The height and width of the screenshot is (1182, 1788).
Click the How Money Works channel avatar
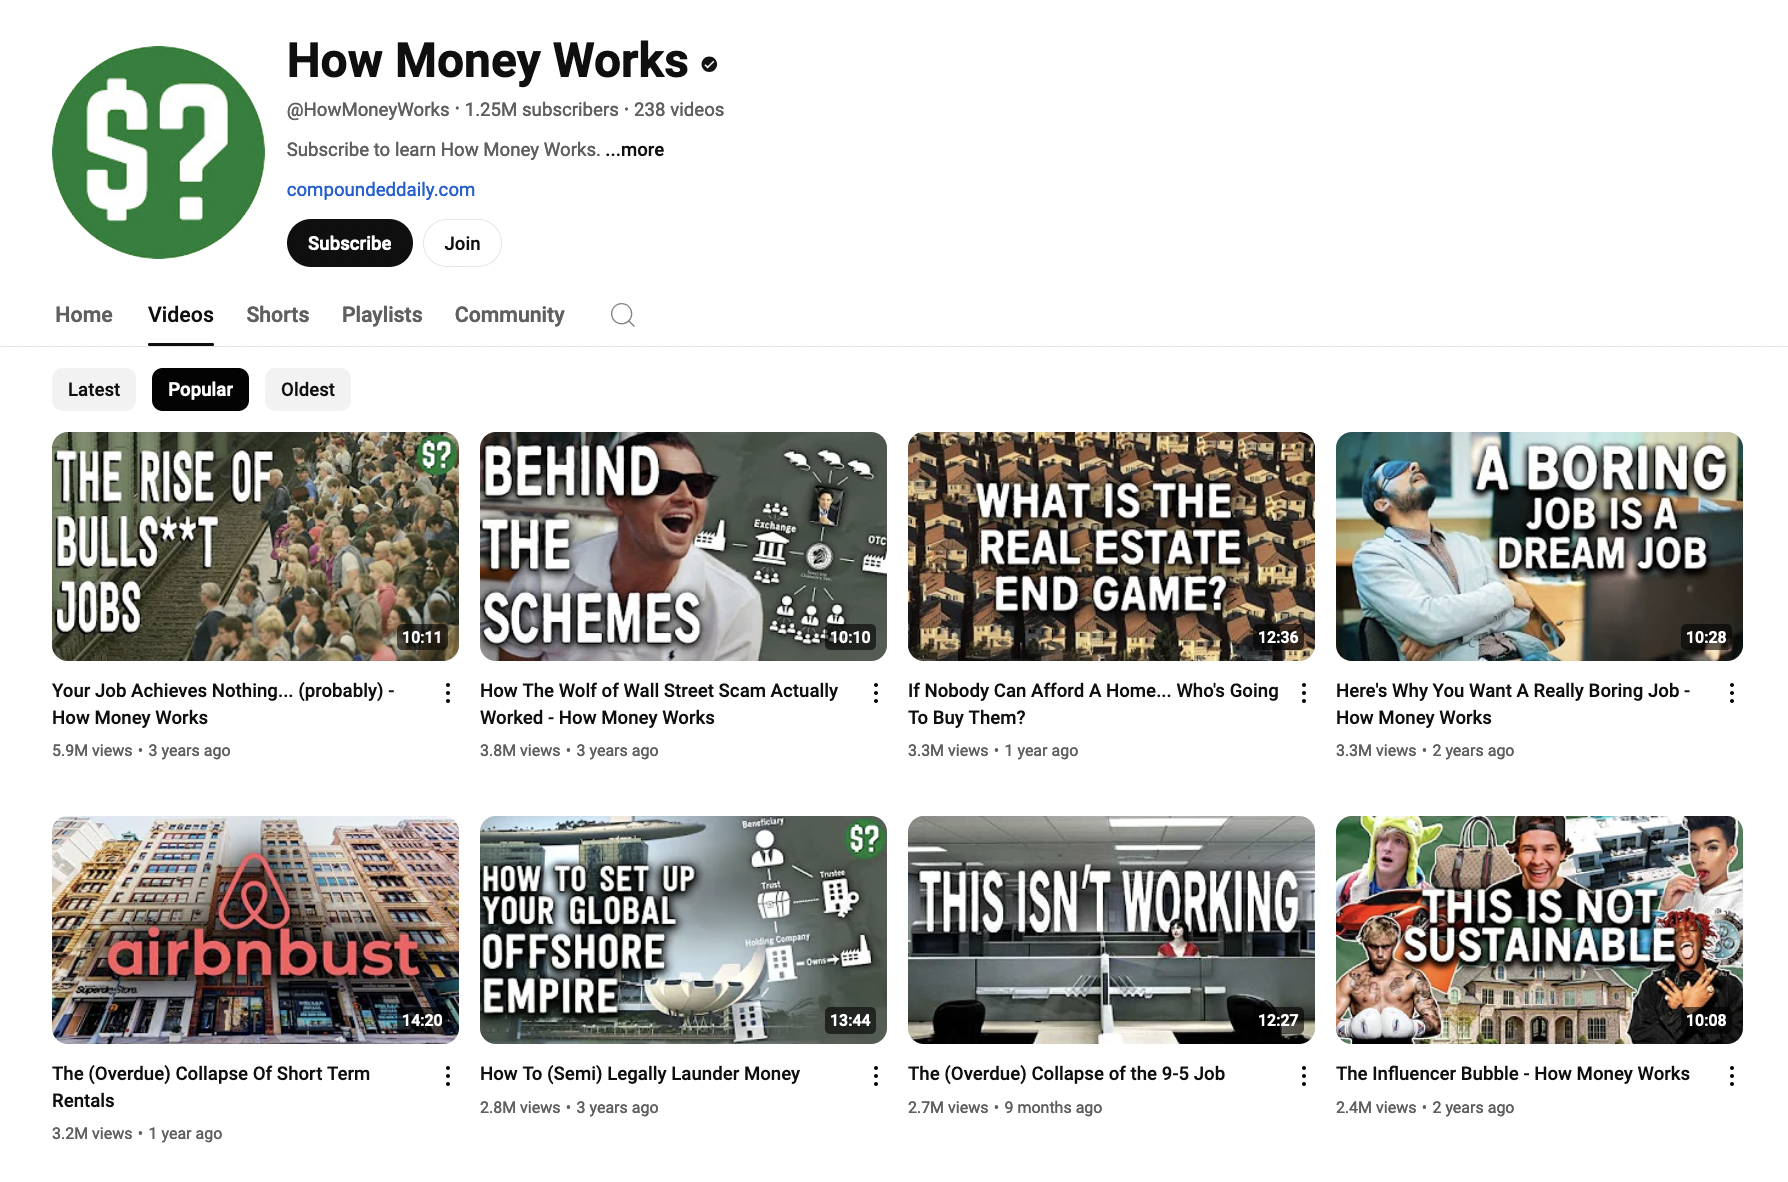tap(158, 152)
